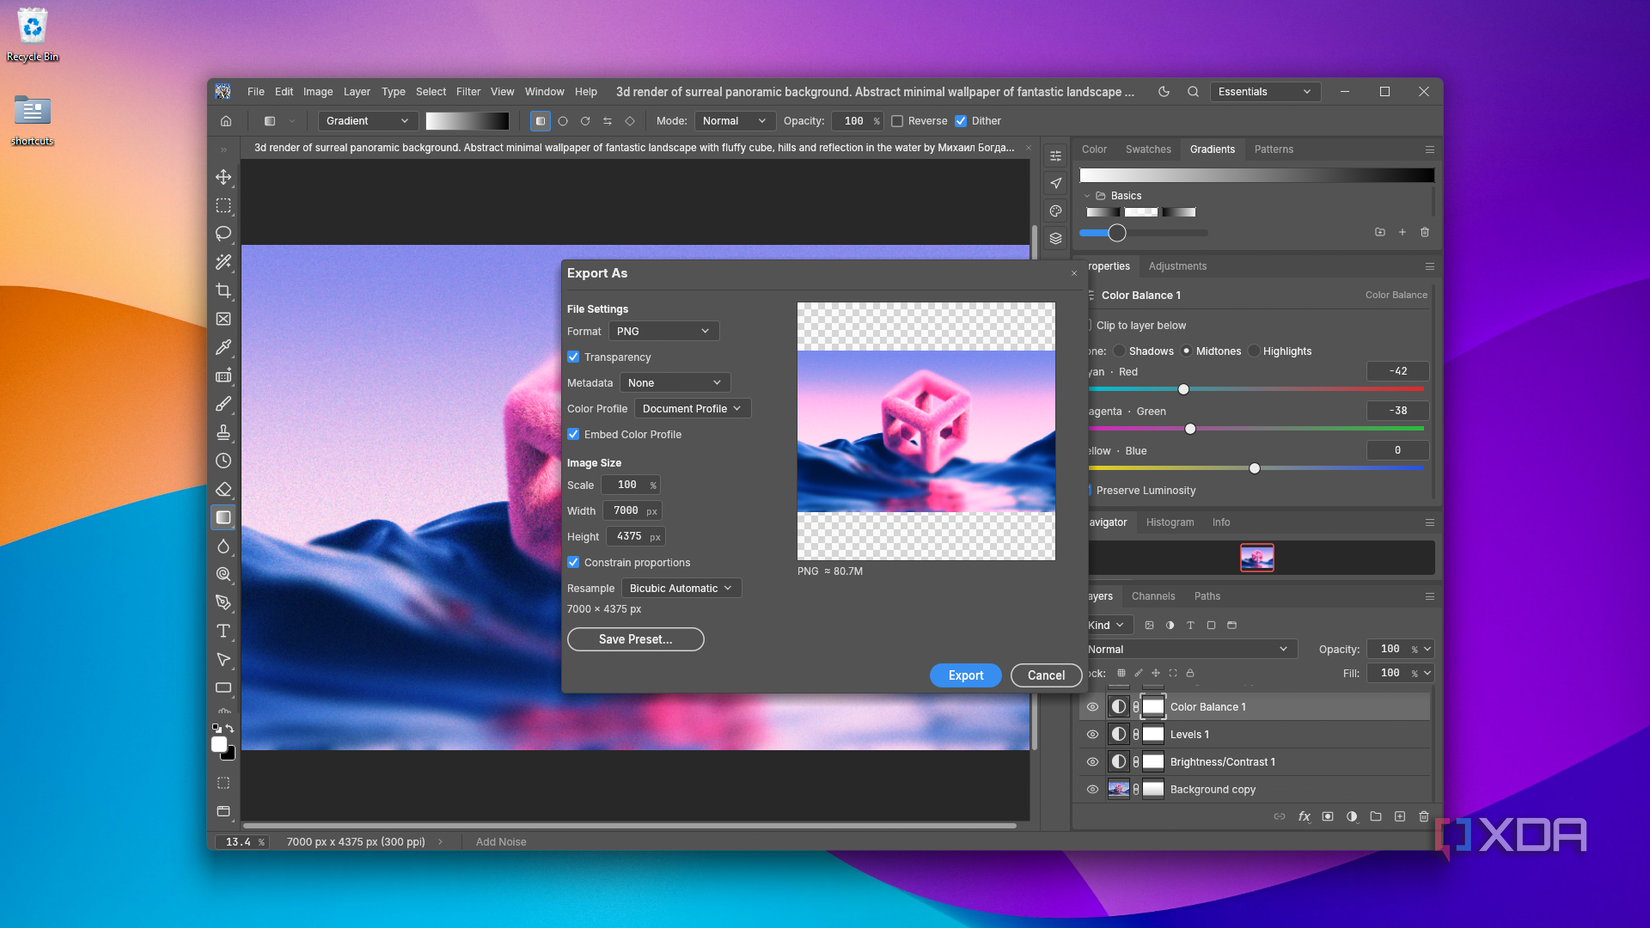Select the Pen tool
This screenshot has height=928, width=1650.
coord(223,603)
